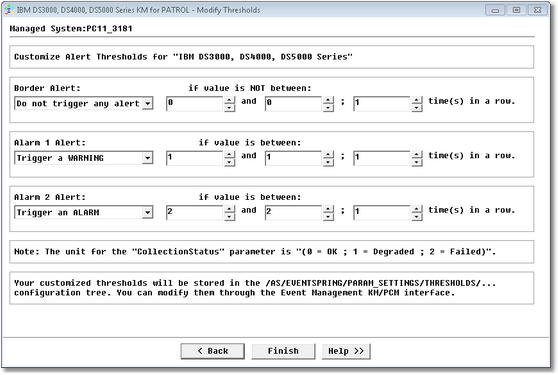Decrement Border Alert upper value
Viewport: 558px width, 375px height.
tap(328, 107)
